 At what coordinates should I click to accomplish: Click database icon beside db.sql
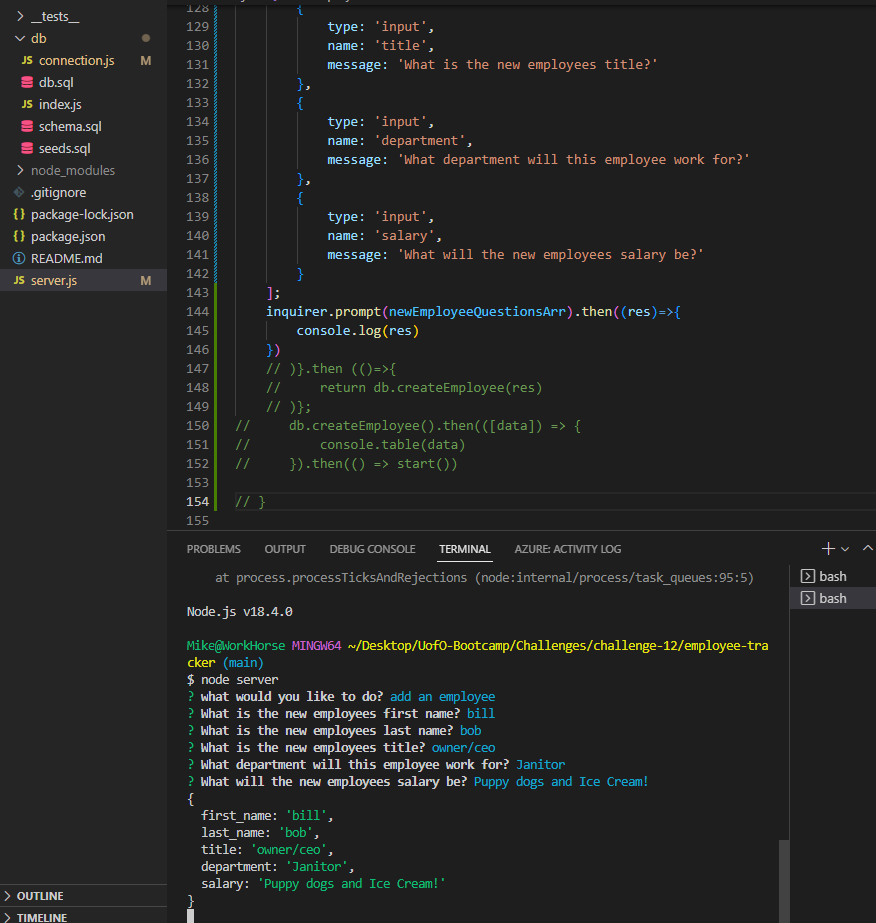pos(27,82)
